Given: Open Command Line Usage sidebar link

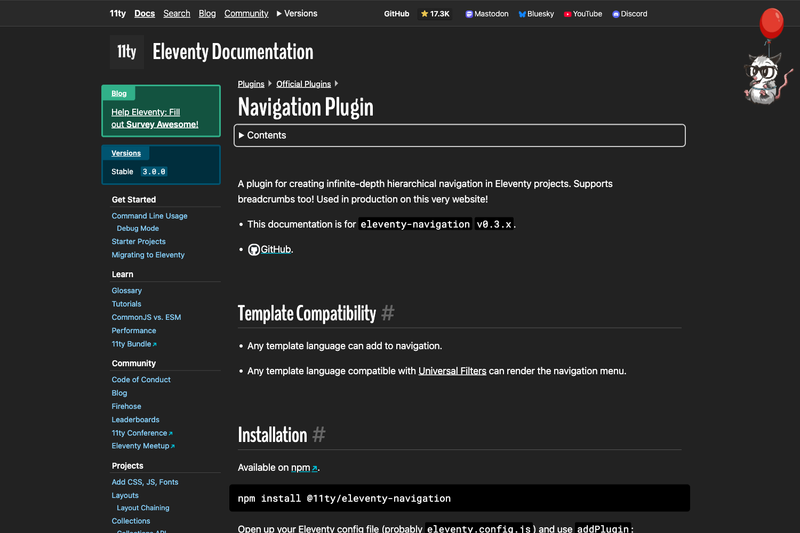Looking at the screenshot, I should pyautogui.click(x=149, y=216).
